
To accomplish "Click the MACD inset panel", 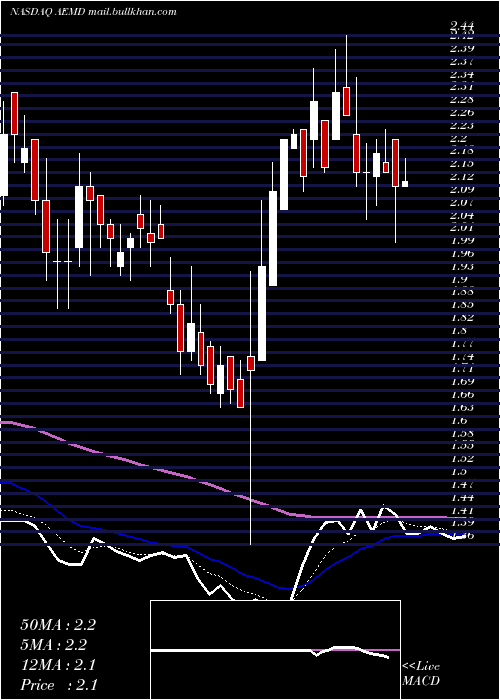I will point(275,650).
